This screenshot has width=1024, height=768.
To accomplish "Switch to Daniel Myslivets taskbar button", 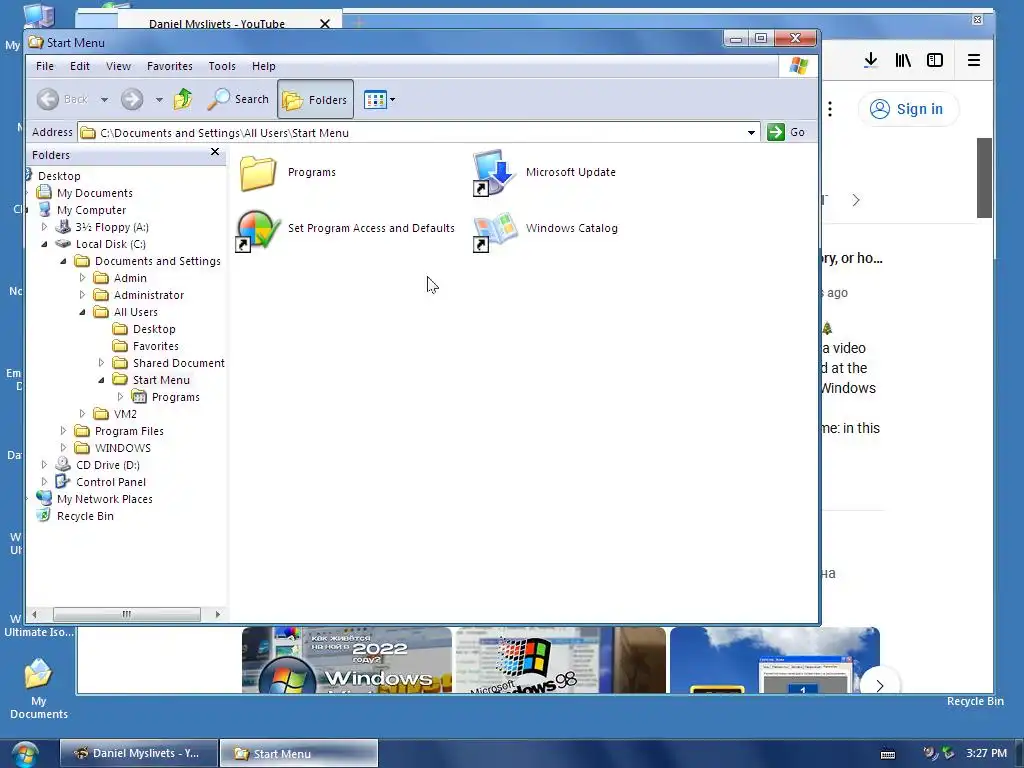I will click(138, 753).
